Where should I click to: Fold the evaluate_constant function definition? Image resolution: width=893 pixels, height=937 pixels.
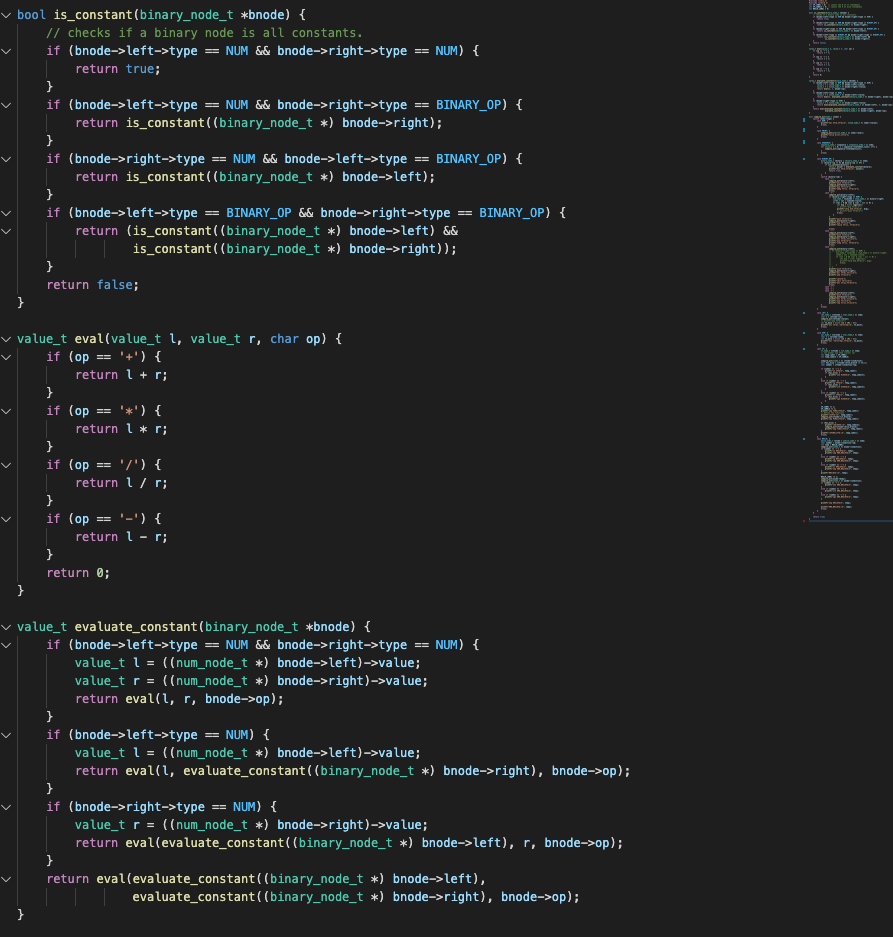click(7, 627)
